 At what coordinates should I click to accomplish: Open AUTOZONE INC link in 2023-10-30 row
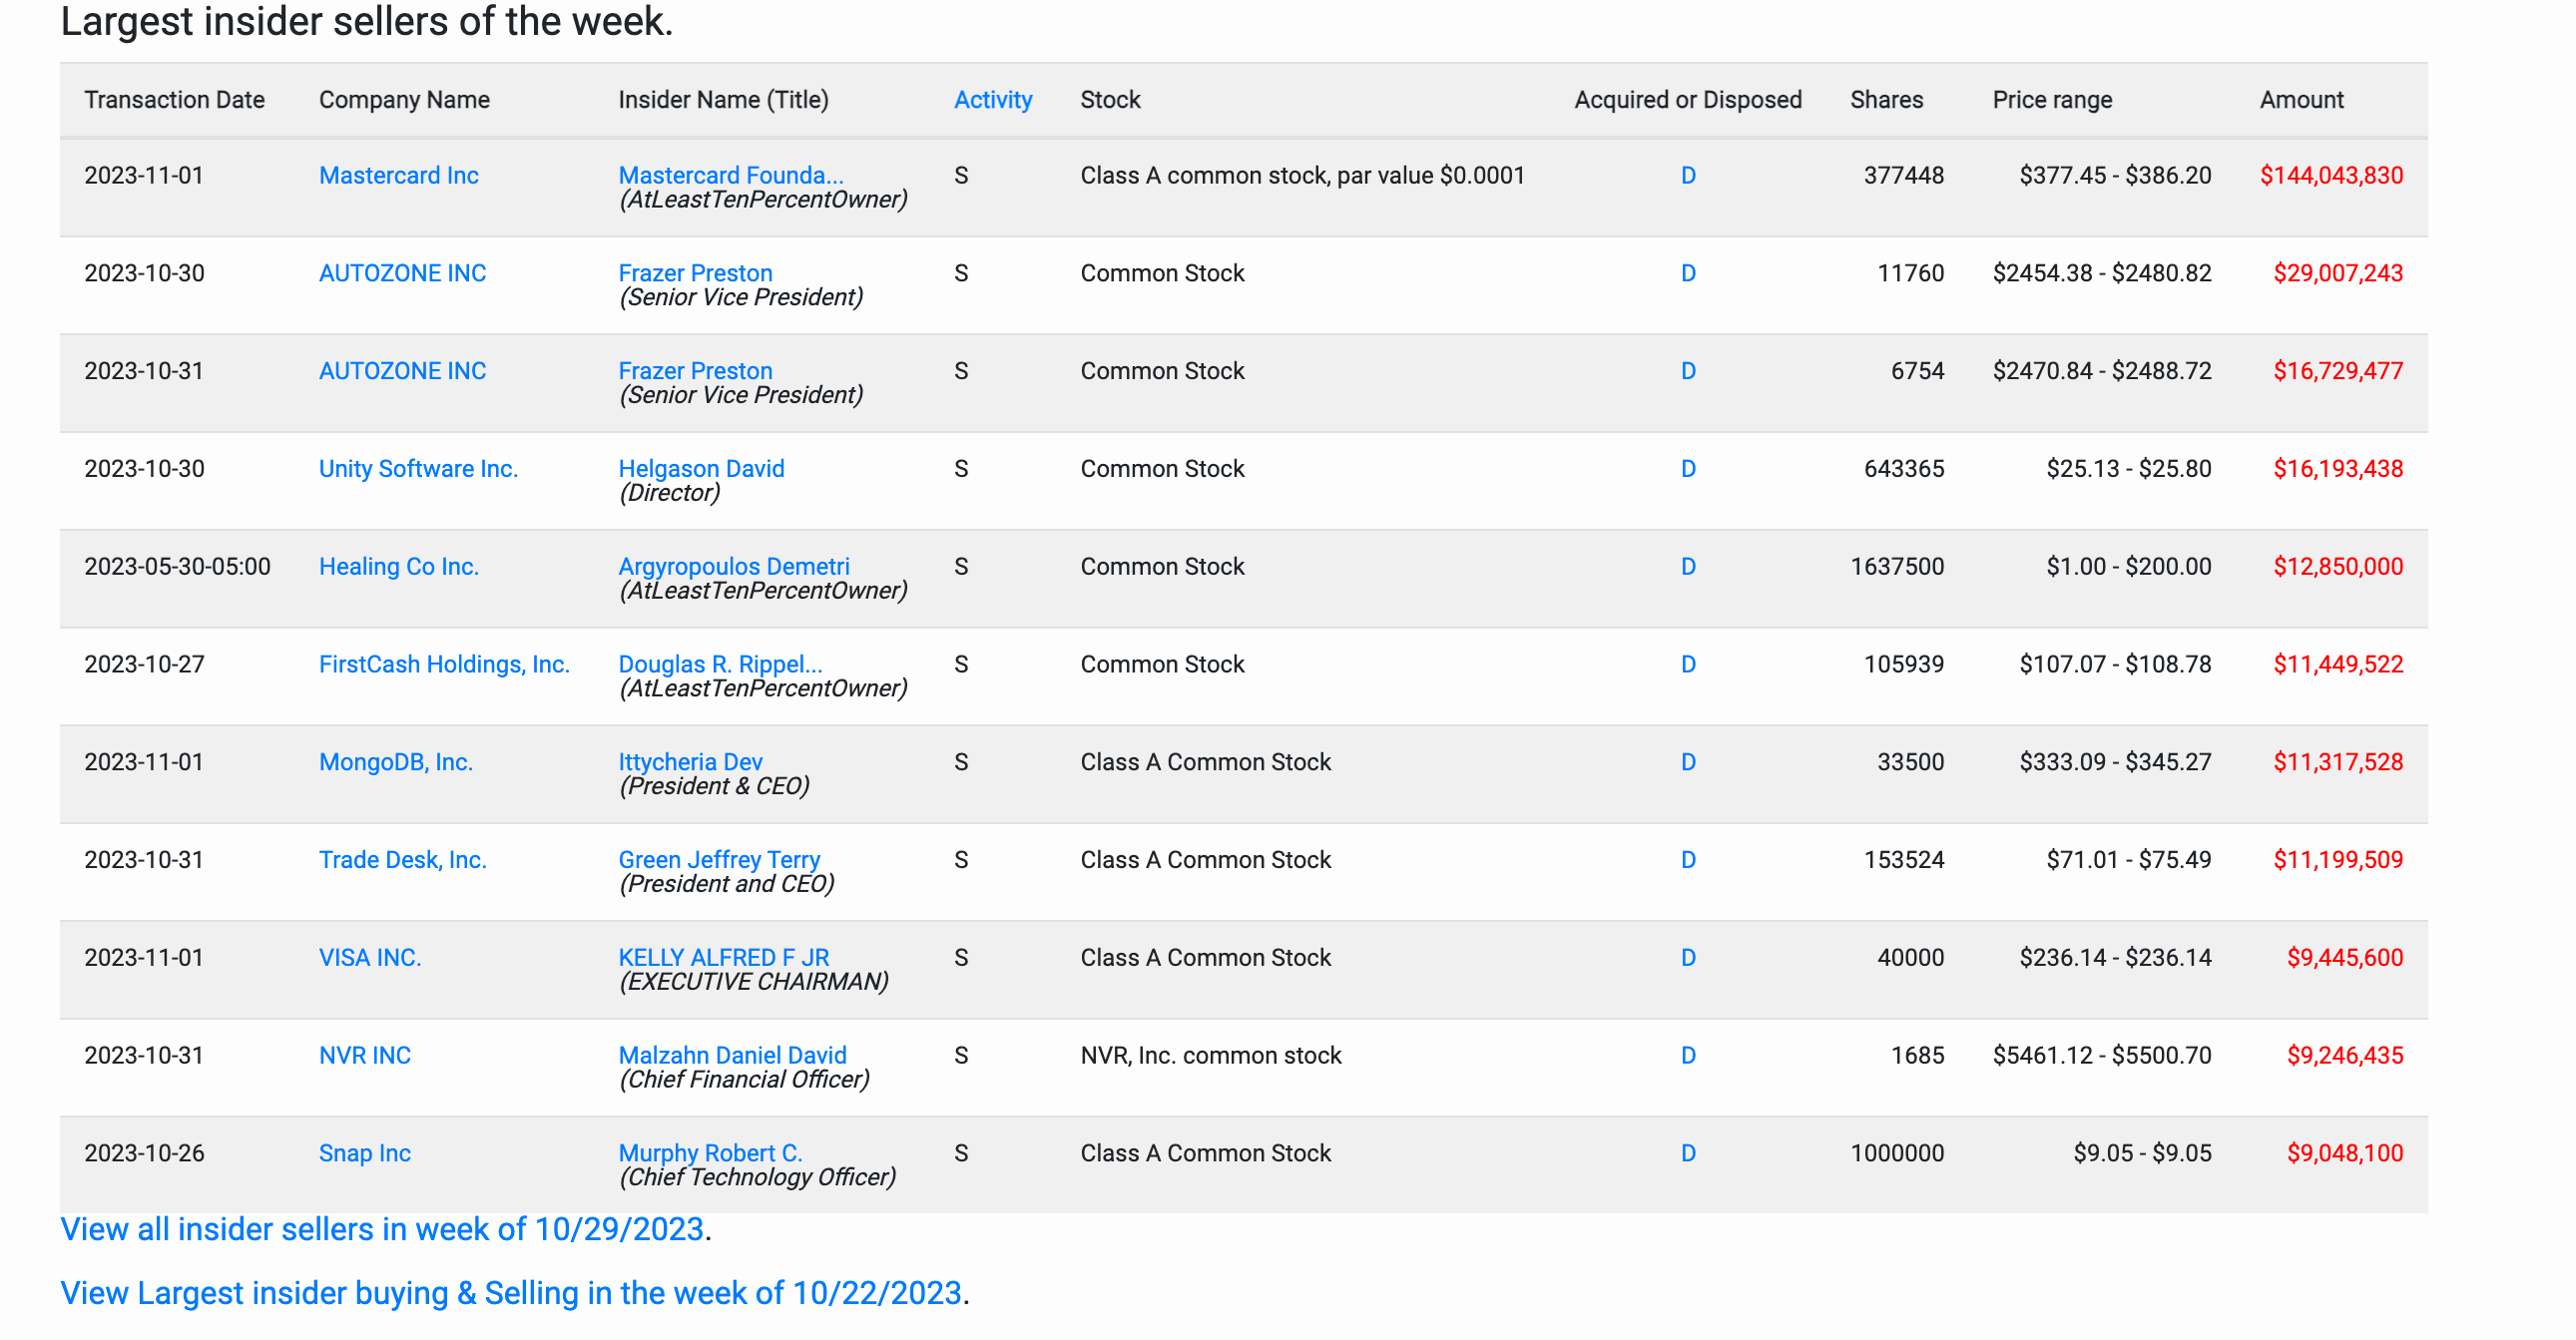(x=402, y=273)
